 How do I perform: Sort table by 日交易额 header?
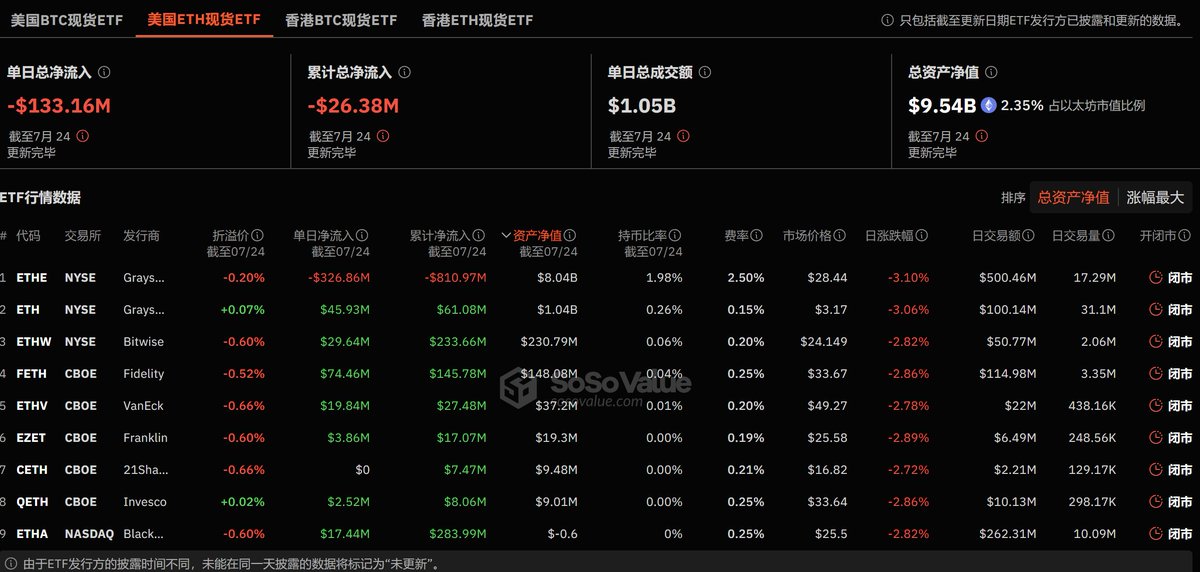coord(995,236)
